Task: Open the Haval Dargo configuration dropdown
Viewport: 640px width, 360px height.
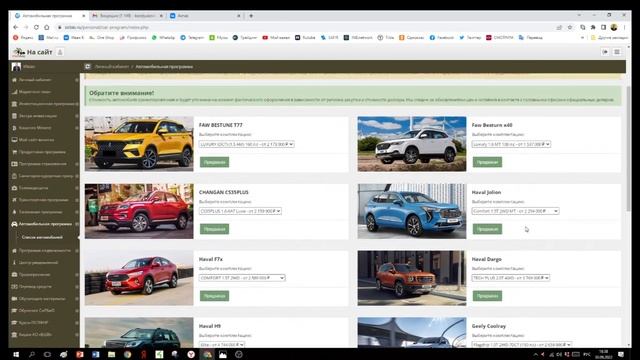Action: (511, 278)
